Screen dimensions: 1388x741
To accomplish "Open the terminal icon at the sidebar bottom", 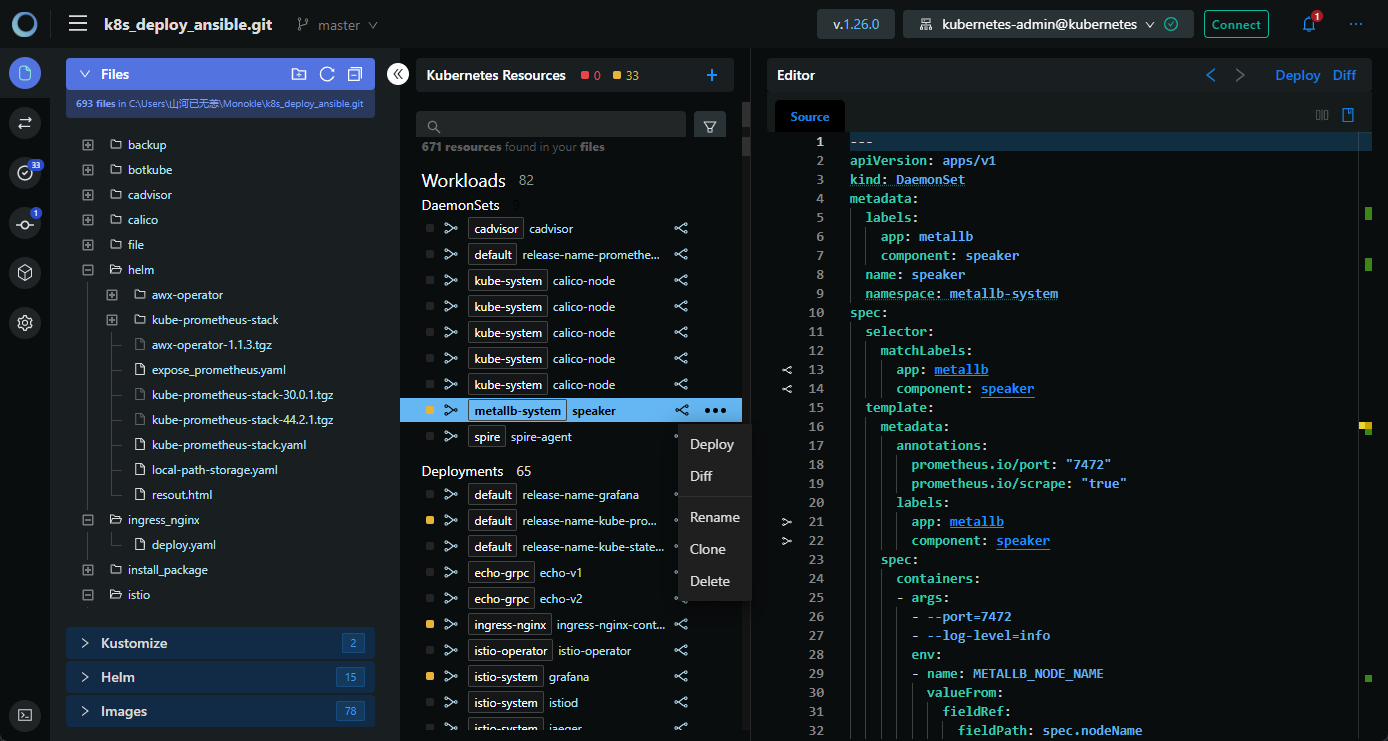I will [x=25, y=714].
